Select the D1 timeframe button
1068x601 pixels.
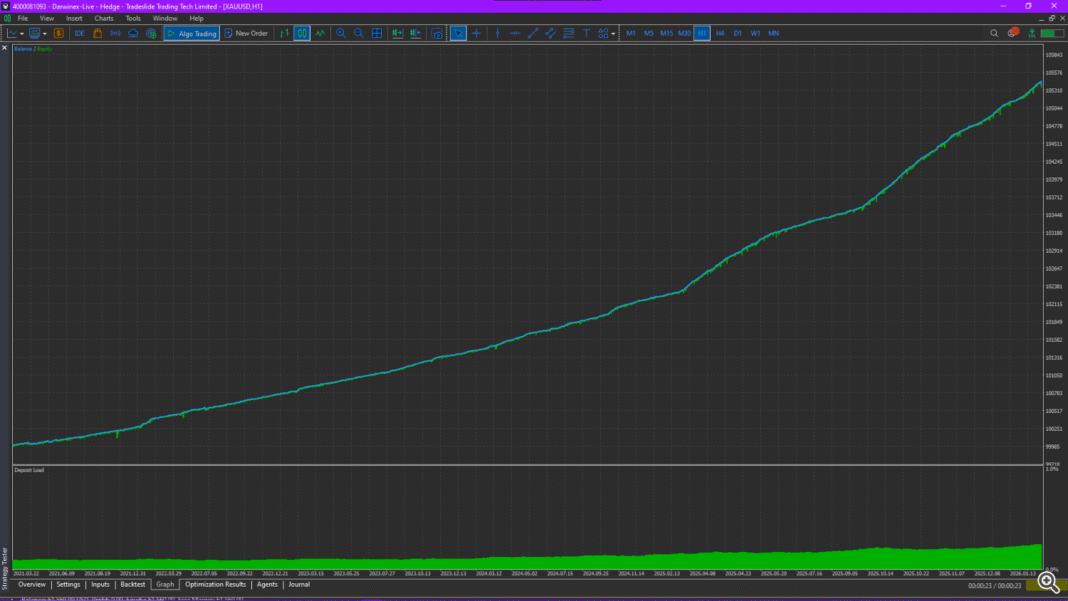738,33
